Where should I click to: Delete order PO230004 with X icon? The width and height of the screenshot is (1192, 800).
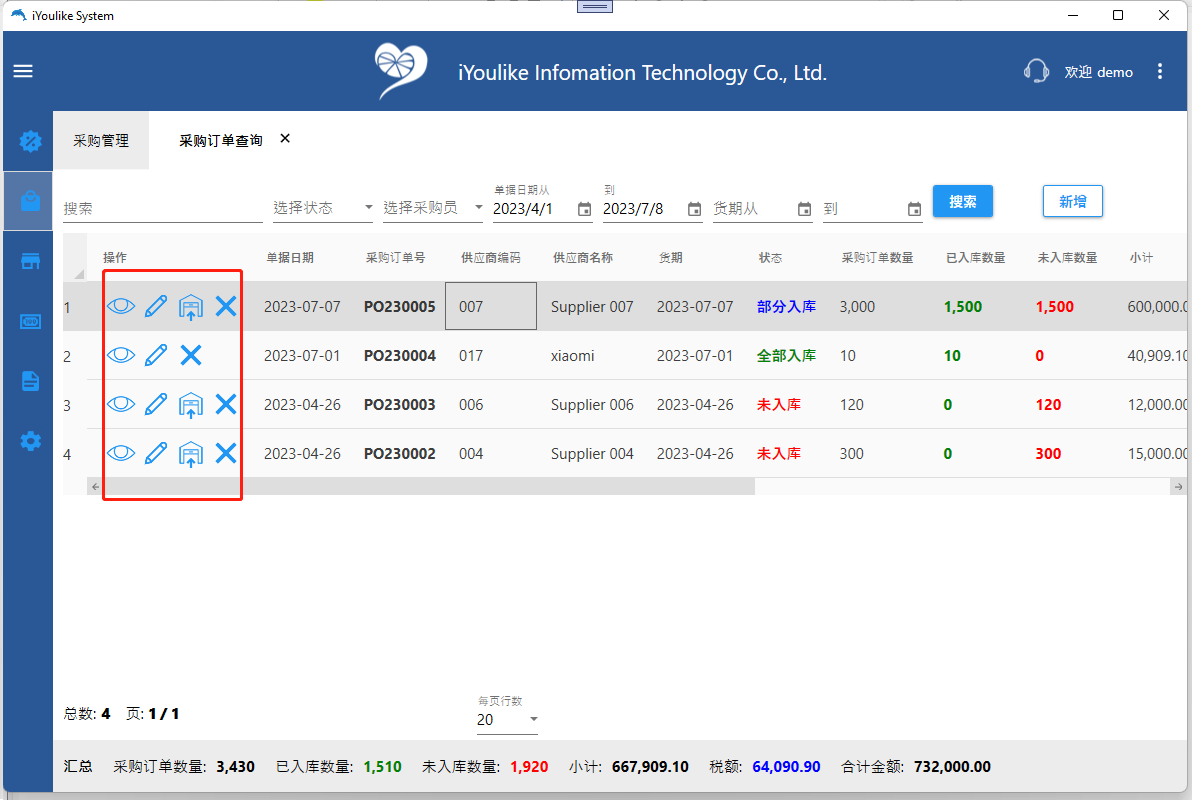(191, 355)
